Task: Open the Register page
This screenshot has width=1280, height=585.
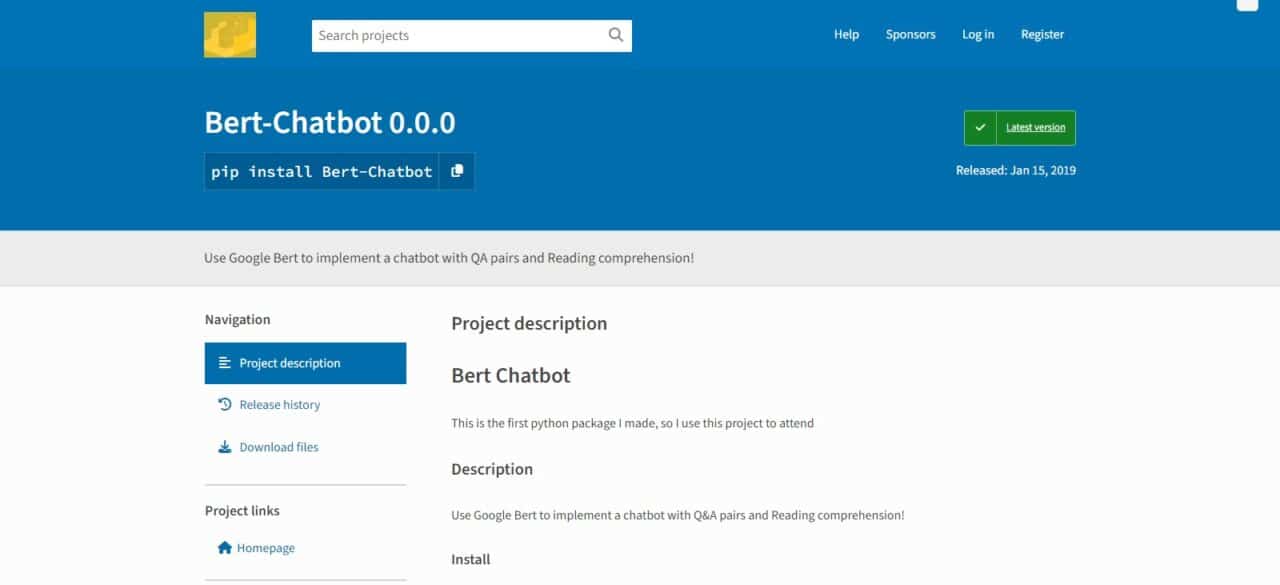Action: tap(1042, 34)
